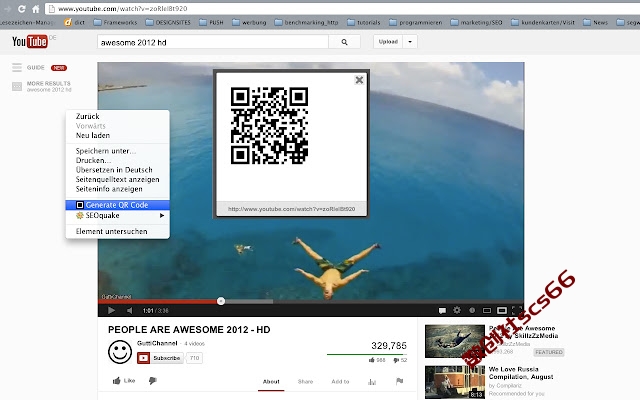Screen dimensions: 640x400
Task: Focus the search field with awesome 2012 hd
Action: [213, 42]
